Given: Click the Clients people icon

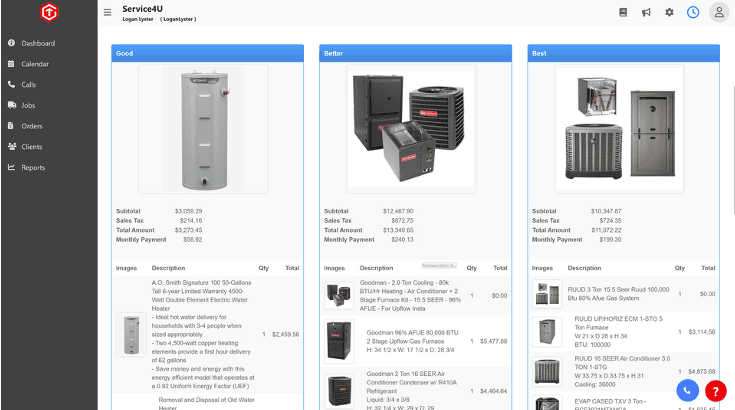Looking at the screenshot, I should pyautogui.click(x=12, y=146).
